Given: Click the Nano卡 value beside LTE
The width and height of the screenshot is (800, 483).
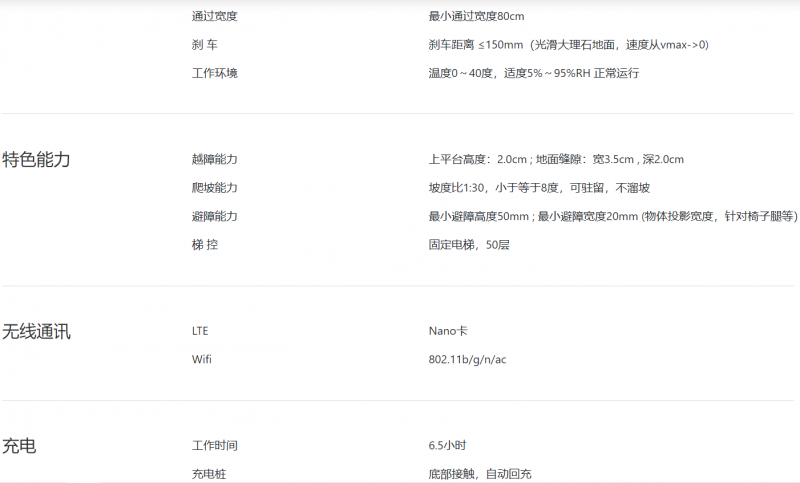Looking at the screenshot, I should coord(449,331).
